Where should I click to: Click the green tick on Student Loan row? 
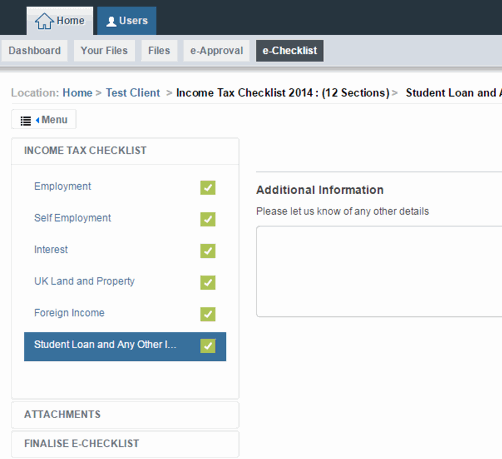(x=208, y=346)
